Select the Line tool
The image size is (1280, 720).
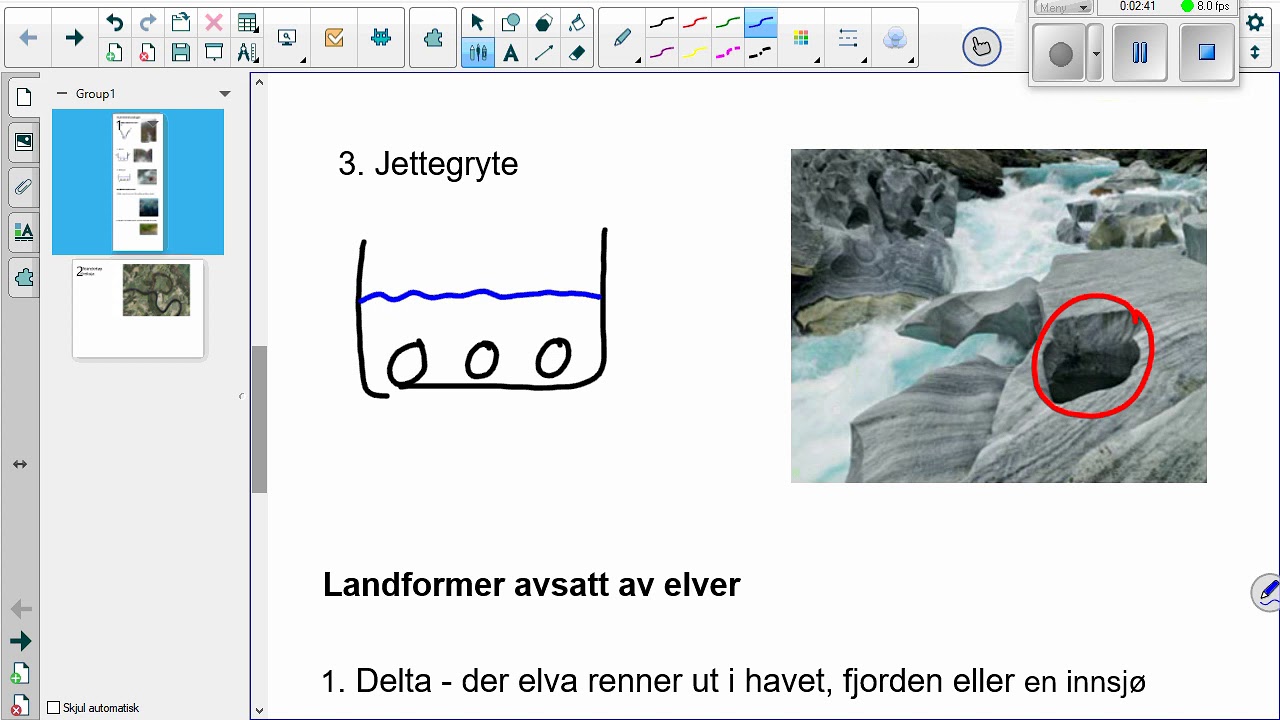pos(543,53)
